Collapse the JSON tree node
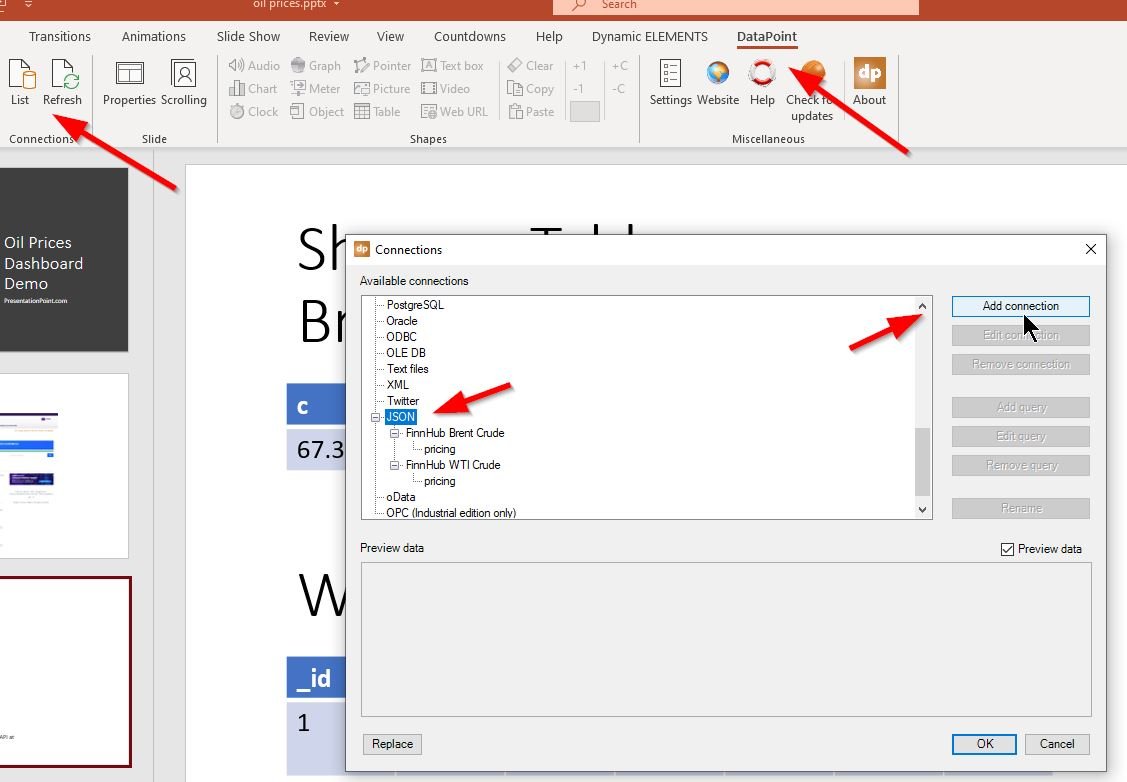The image size is (1127, 782). tap(376, 417)
